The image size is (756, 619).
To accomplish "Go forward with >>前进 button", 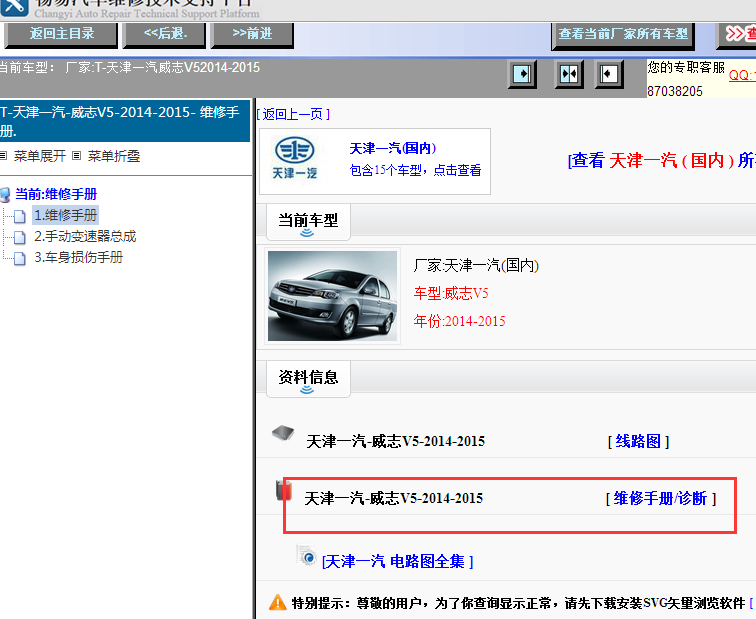I will tap(252, 34).
